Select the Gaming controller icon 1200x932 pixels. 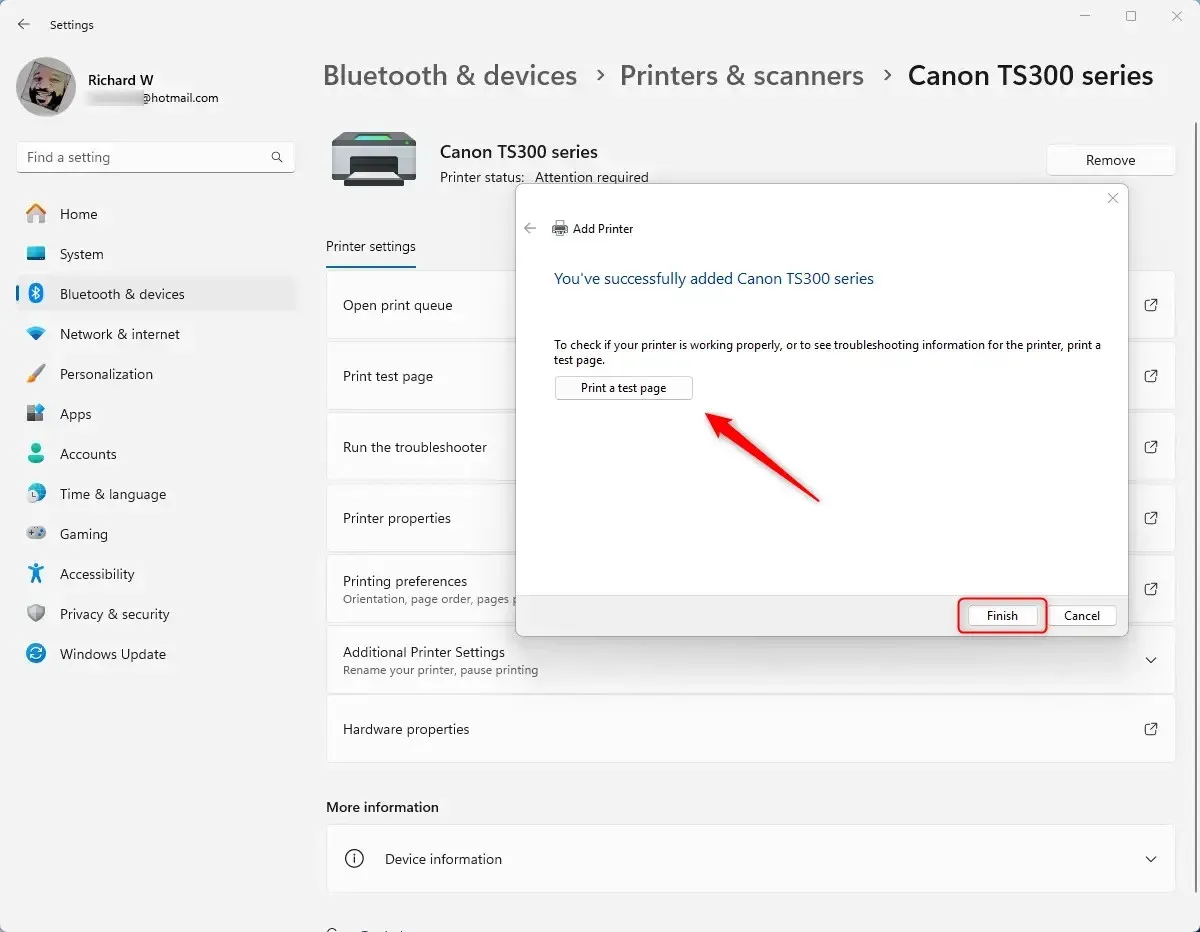pos(36,534)
